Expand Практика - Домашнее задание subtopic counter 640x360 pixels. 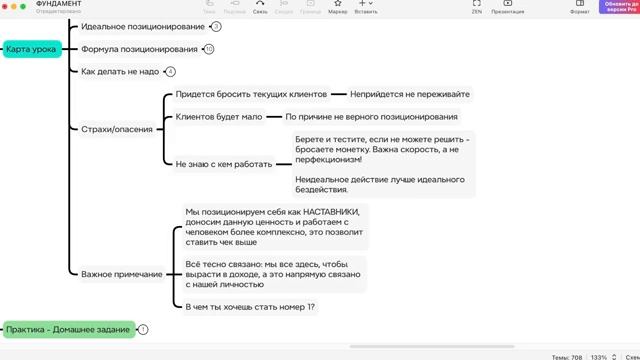coord(143,329)
